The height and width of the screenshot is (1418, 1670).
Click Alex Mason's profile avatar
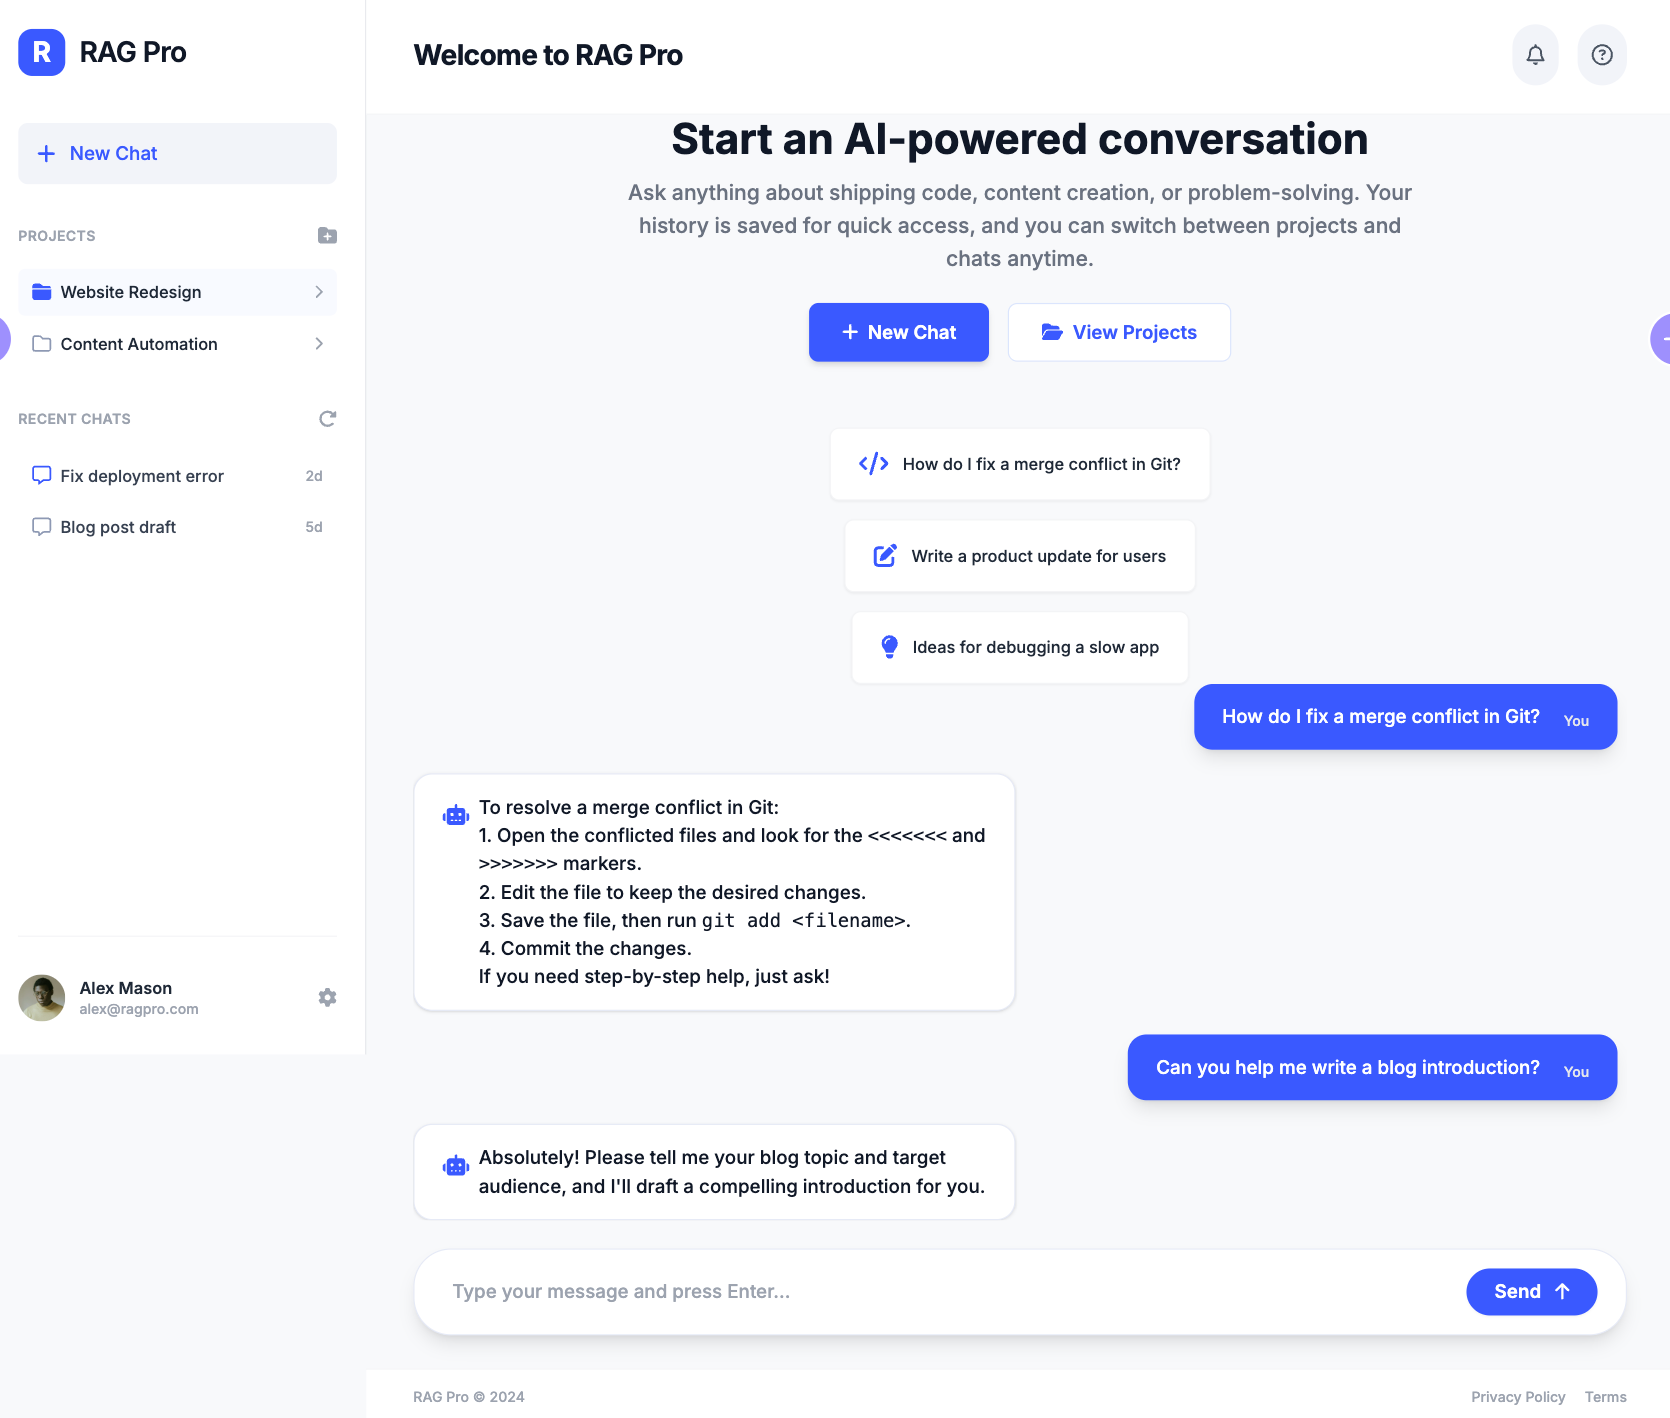(42, 997)
